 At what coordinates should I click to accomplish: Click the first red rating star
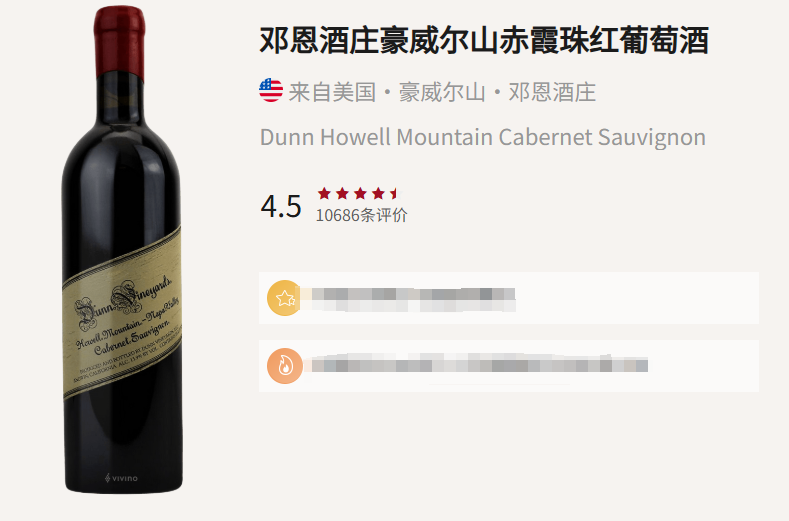[x=324, y=193]
